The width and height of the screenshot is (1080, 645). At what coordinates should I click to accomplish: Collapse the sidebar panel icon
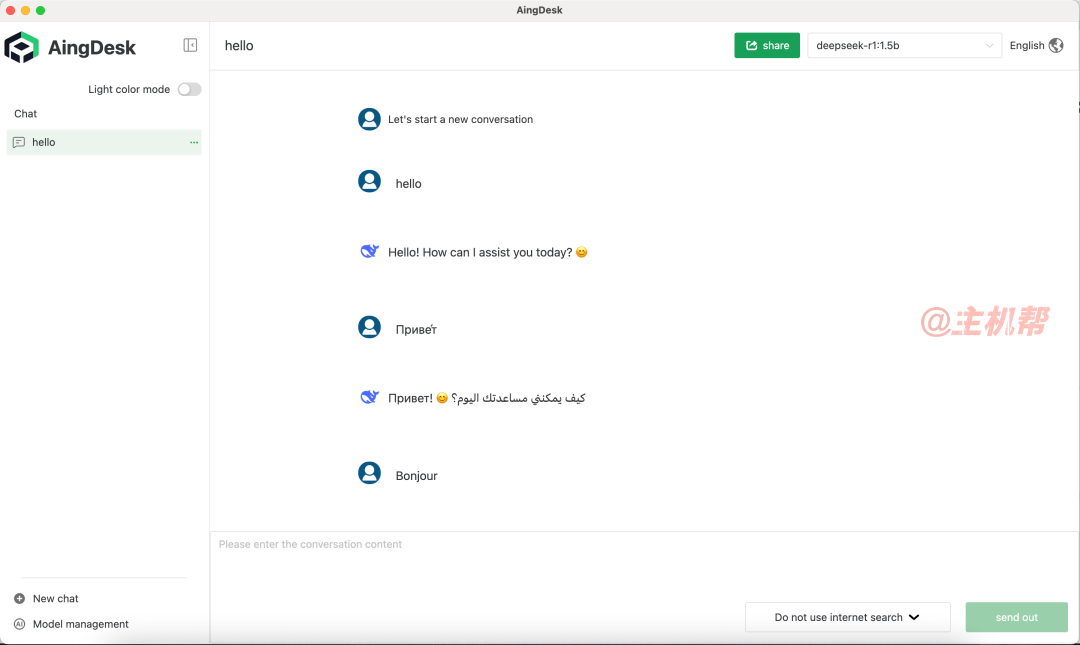(x=190, y=45)
